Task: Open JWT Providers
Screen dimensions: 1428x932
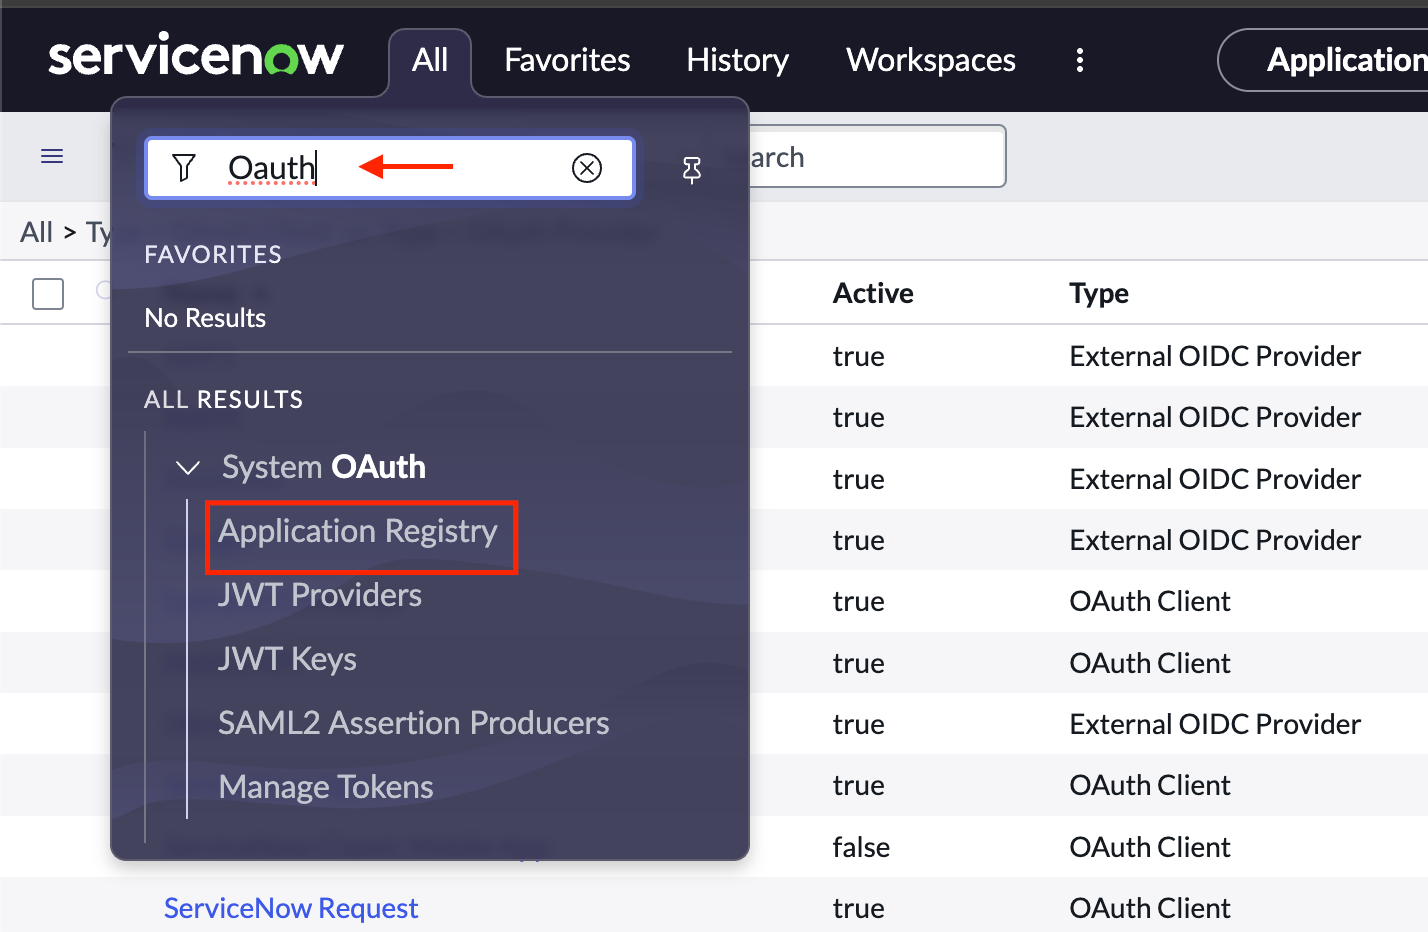Action: click(x=320, y=595)
